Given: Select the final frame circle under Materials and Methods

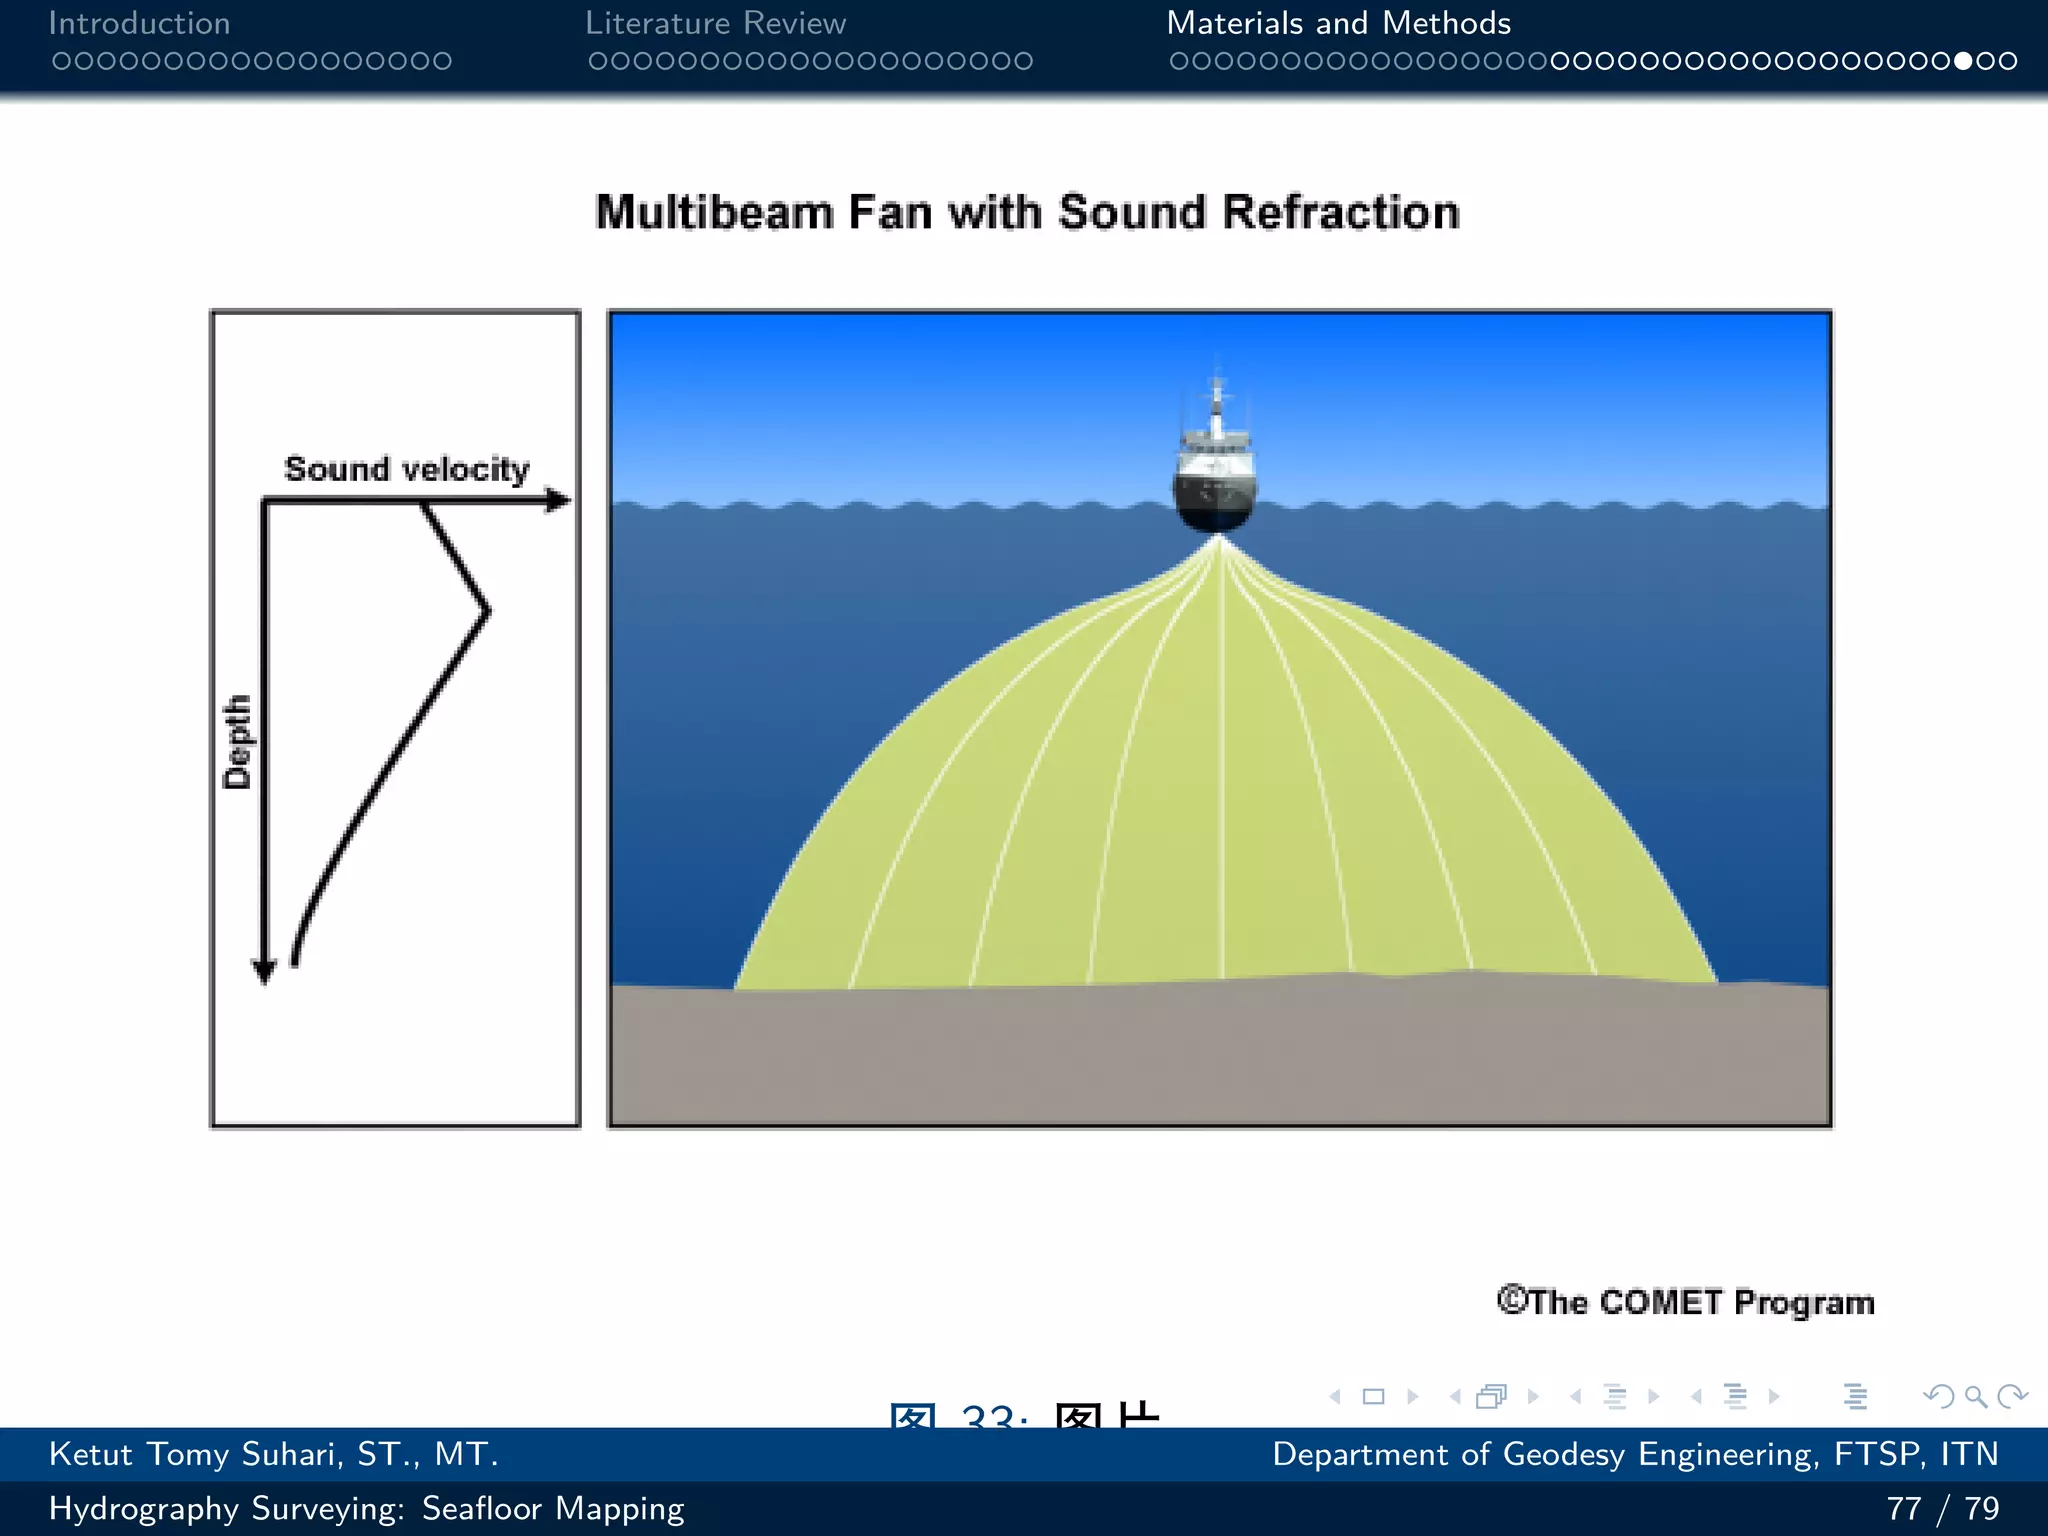Looking at the screenshot, I should point(2007,61).
